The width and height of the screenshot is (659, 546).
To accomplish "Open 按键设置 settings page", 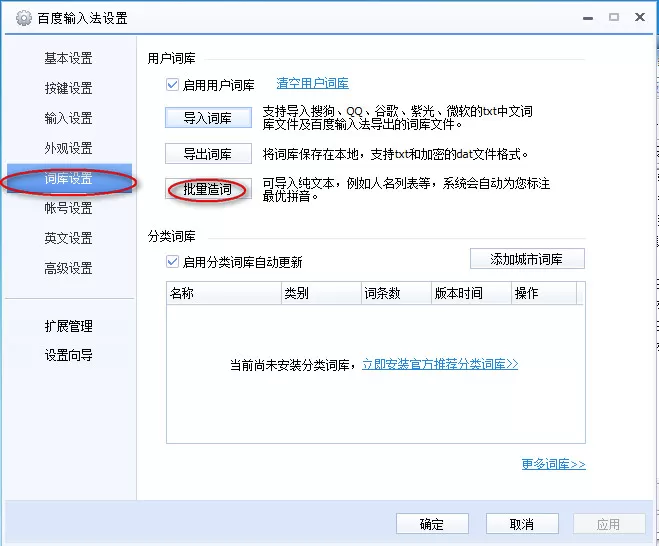I will click(x=69, y=88).
